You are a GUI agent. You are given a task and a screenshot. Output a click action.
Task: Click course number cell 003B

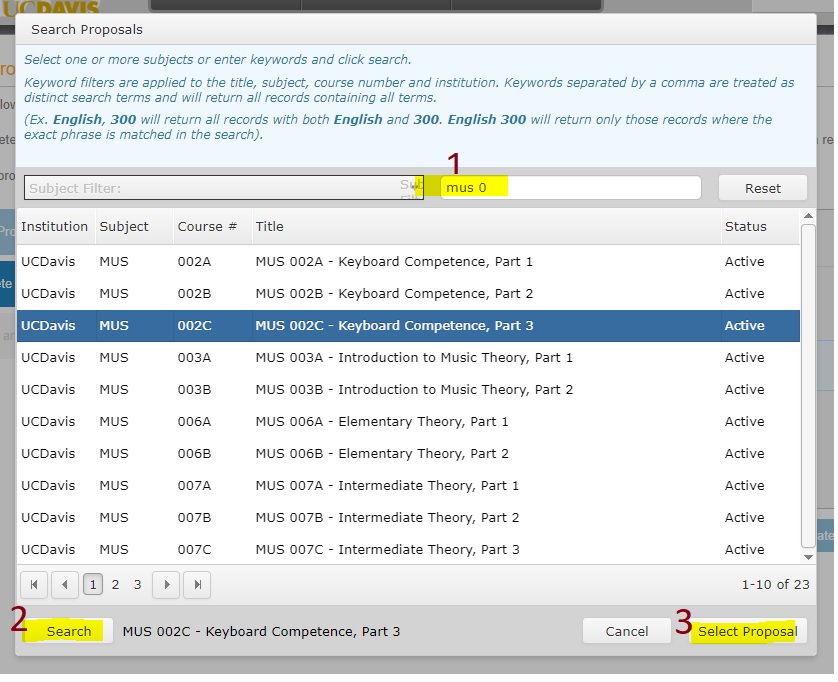point(195,391)
